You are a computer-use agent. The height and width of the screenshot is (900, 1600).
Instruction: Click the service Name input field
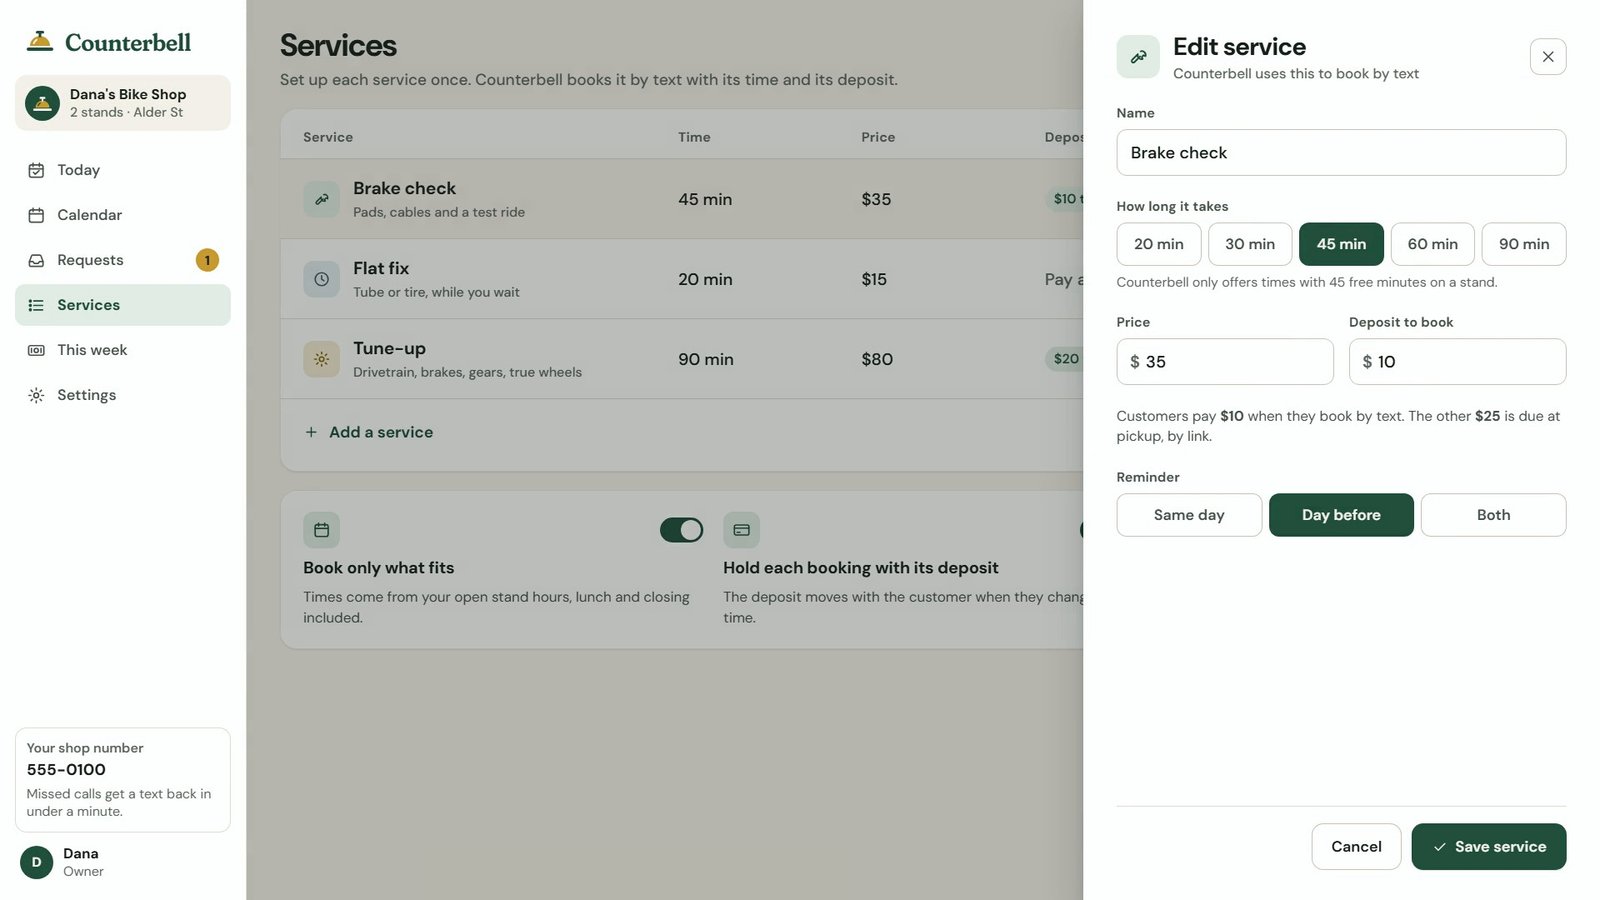[1341, 153]
